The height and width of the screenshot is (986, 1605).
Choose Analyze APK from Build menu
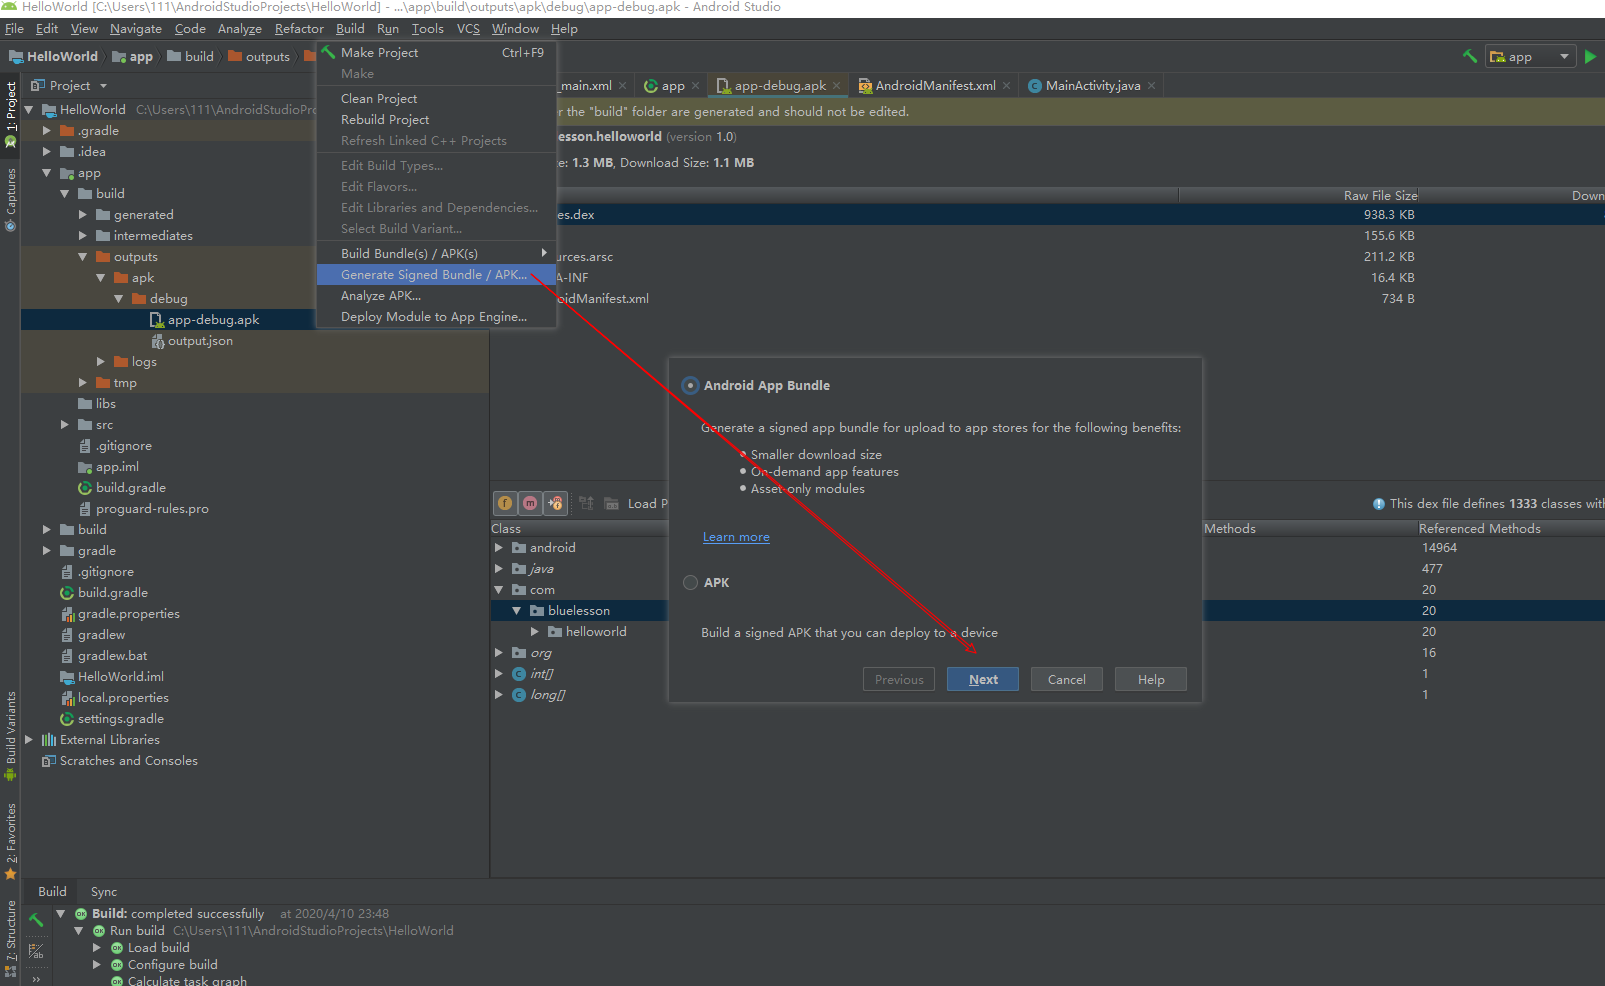tap(436, 296)
